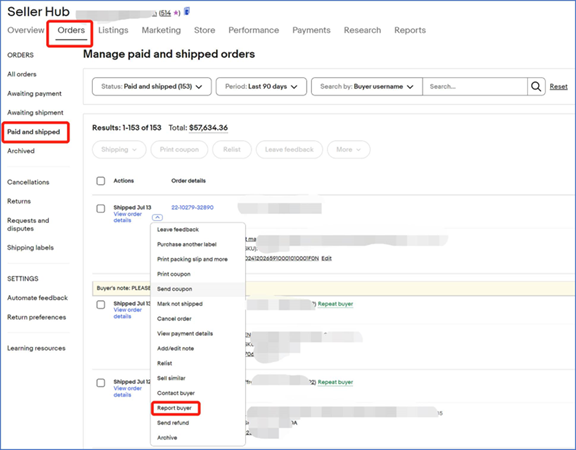Open the Performance tab
The image size is (576, 450).
[x=254, y=30]
